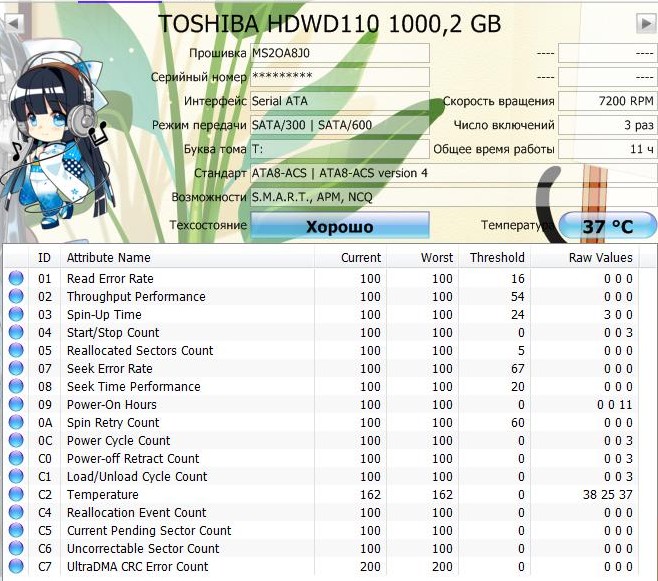This screenshot has width=658, height=581.
Task: Click the ID column header
Action: pos(44,257)
